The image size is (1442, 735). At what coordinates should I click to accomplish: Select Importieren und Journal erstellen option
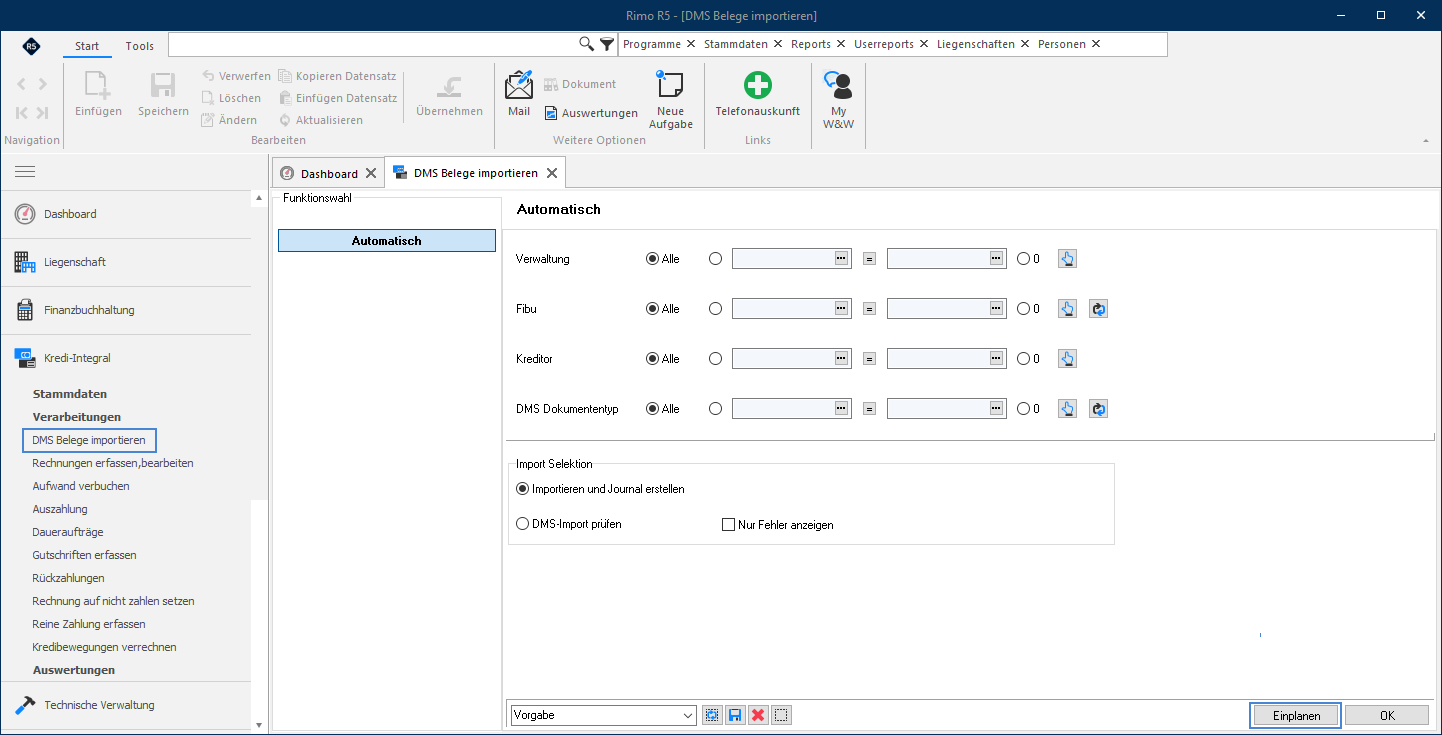pos(522,489)
